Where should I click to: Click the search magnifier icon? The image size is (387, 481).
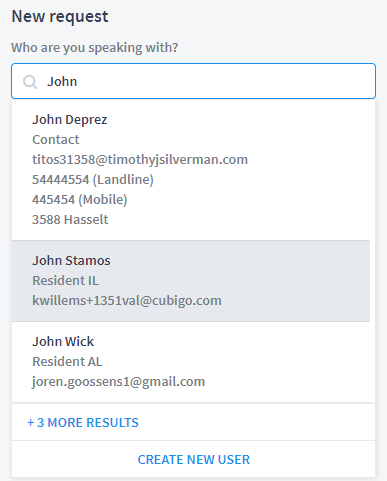point(30,82)
